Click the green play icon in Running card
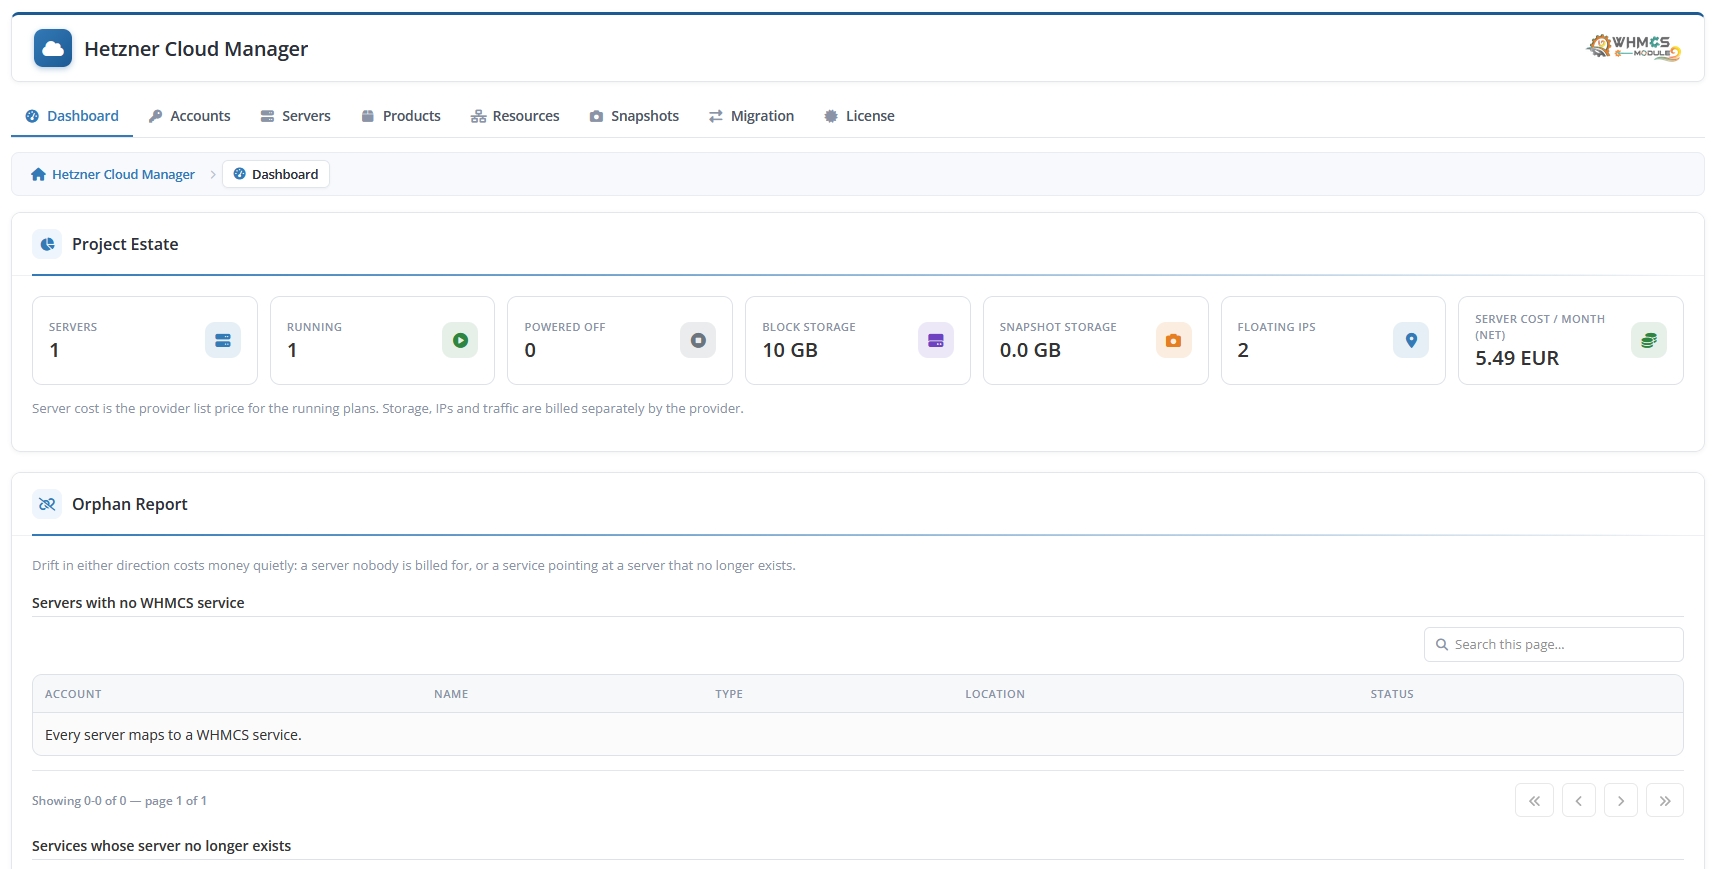The height and width of the screenshot is (869, 1712). (460, 340)
